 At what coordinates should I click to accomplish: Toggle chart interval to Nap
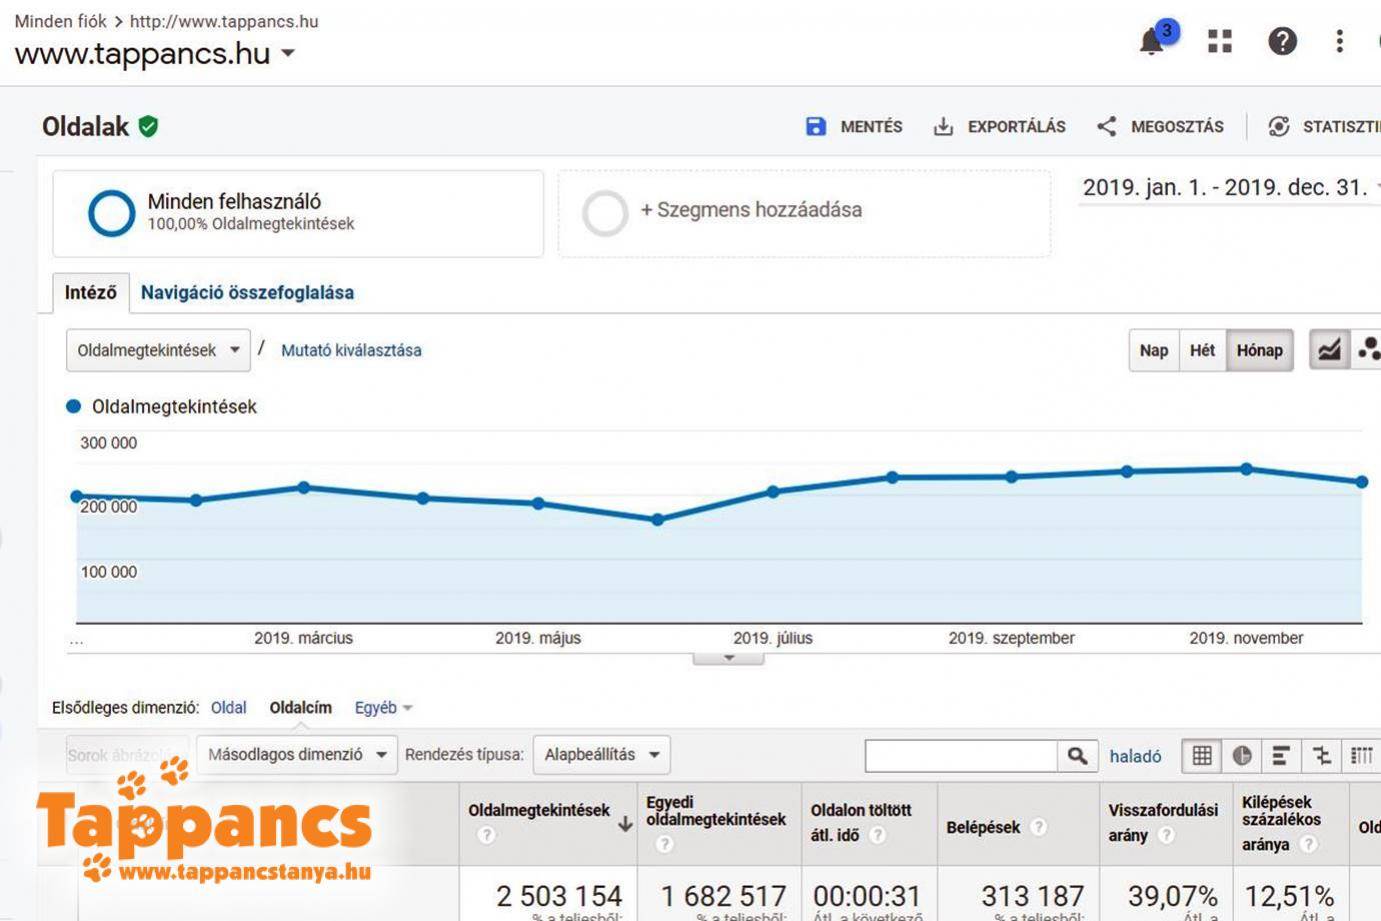tap(1153, 350)
